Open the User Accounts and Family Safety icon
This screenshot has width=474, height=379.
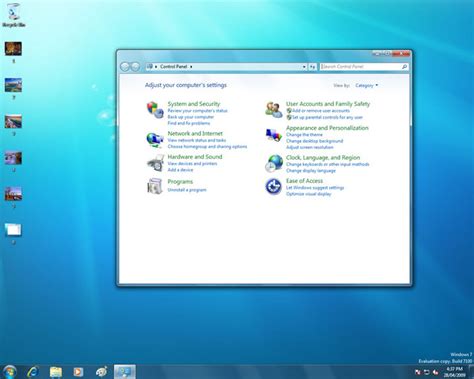tap(274, 110)
